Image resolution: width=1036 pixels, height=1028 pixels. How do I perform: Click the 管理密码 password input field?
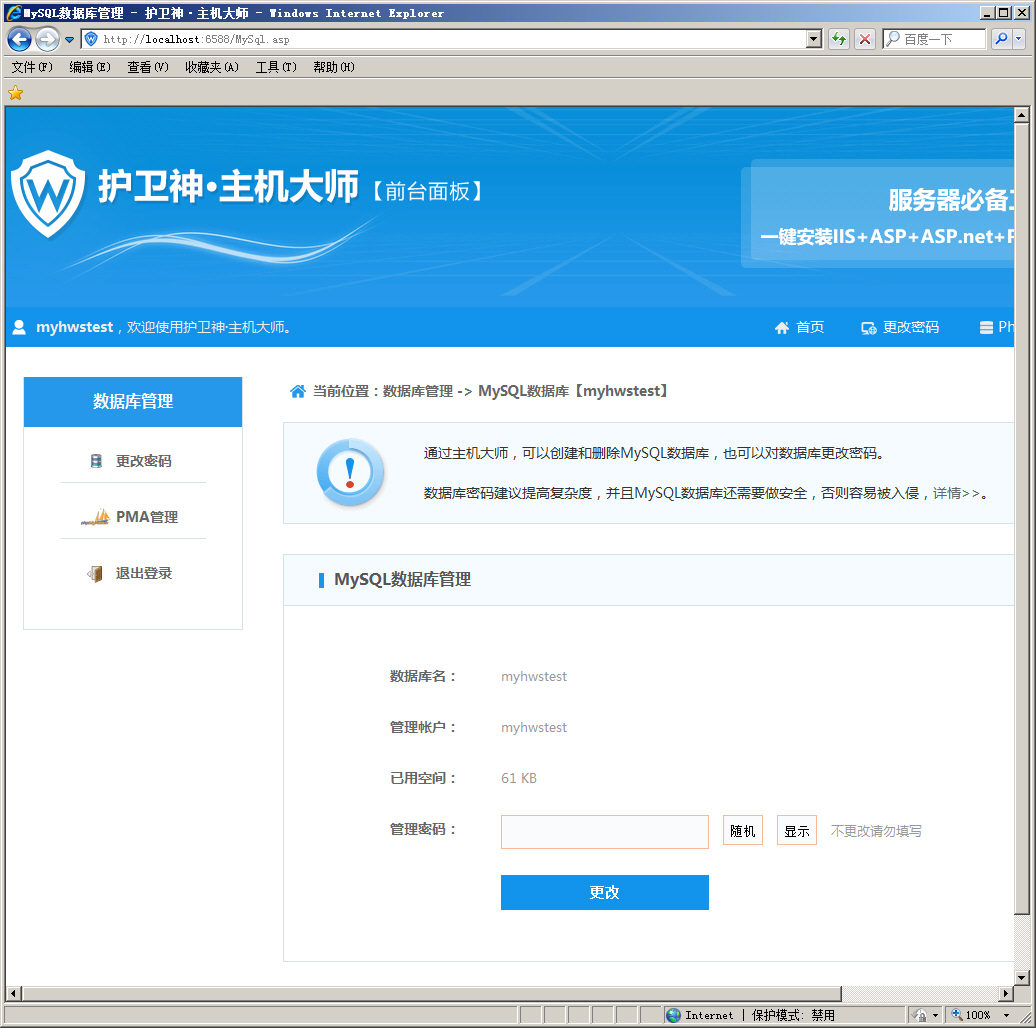coord(604,831)
